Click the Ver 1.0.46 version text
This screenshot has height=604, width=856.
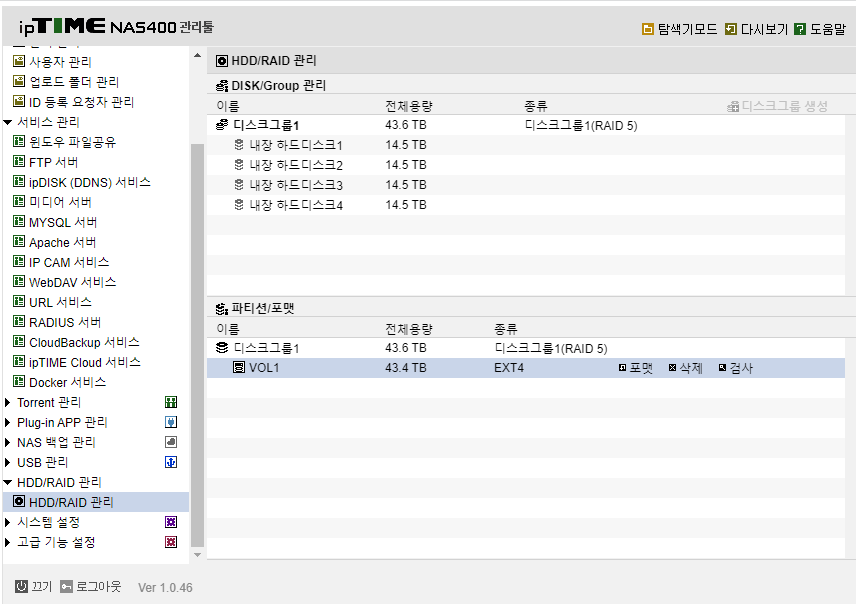[165, 588]
